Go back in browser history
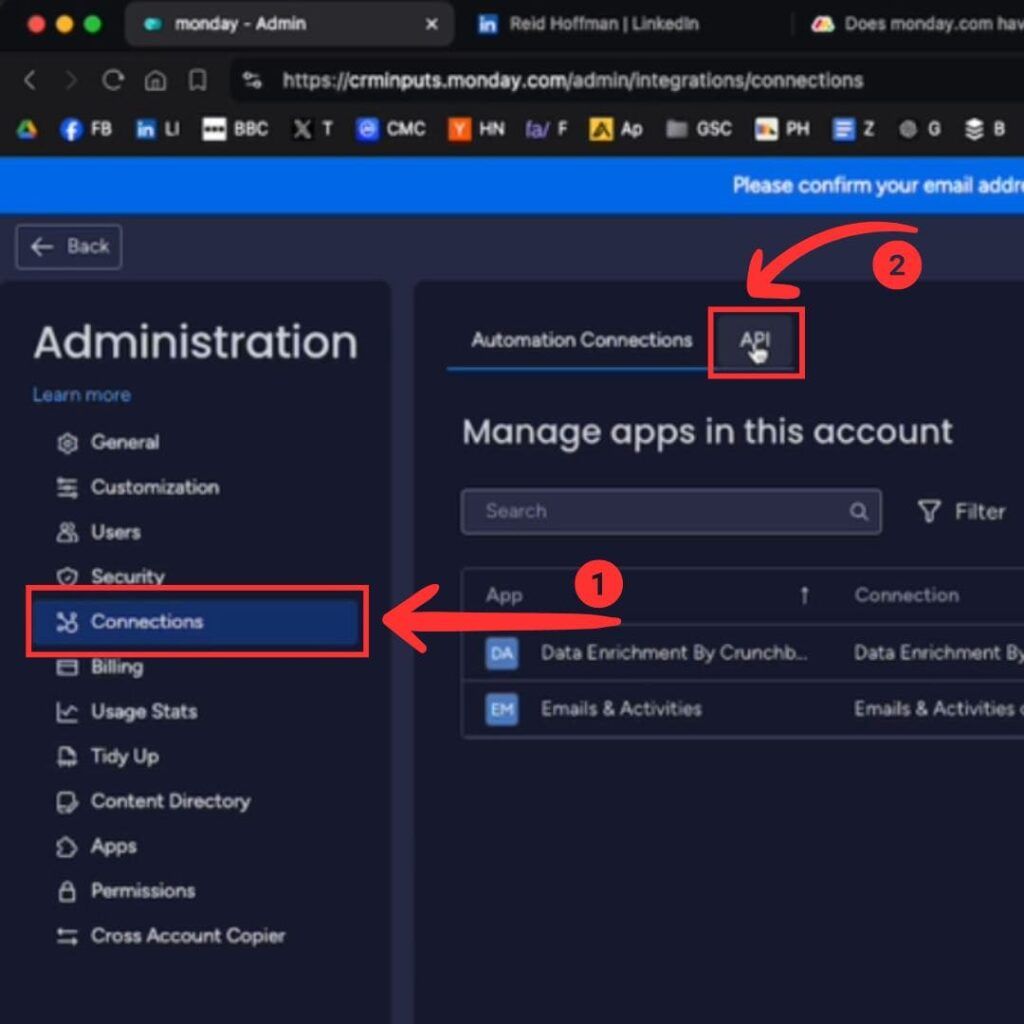The image size is (1024, 1024). click(x=29, y=80)
